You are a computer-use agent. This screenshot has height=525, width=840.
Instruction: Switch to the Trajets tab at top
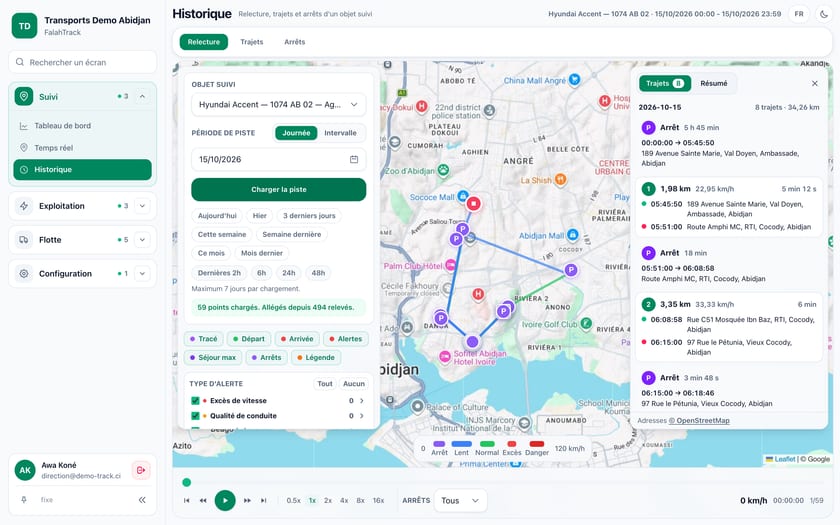coord(252,42)
